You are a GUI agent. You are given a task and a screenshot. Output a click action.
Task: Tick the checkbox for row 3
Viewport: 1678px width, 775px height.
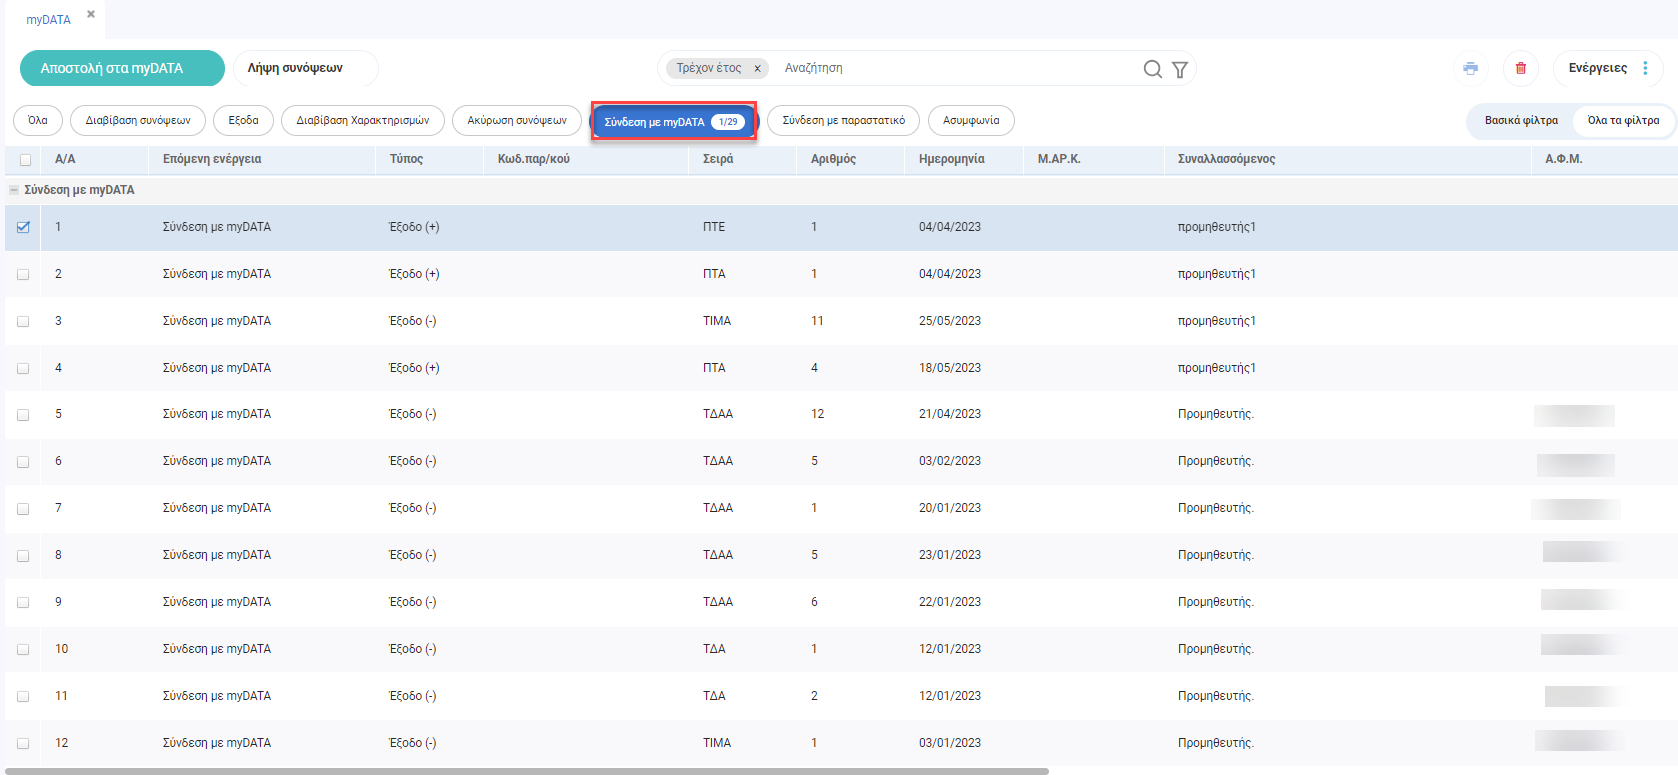(x=23, y=321)
